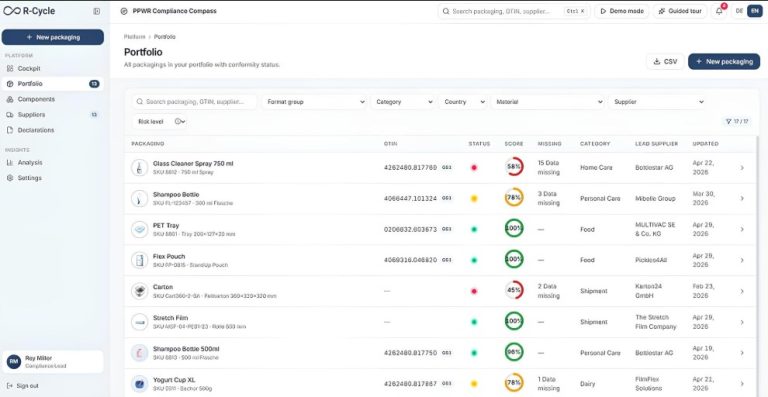Expand the Stretch Film row chevron
This screenshot has width=768, height=397.
click(x=742, y=322)
